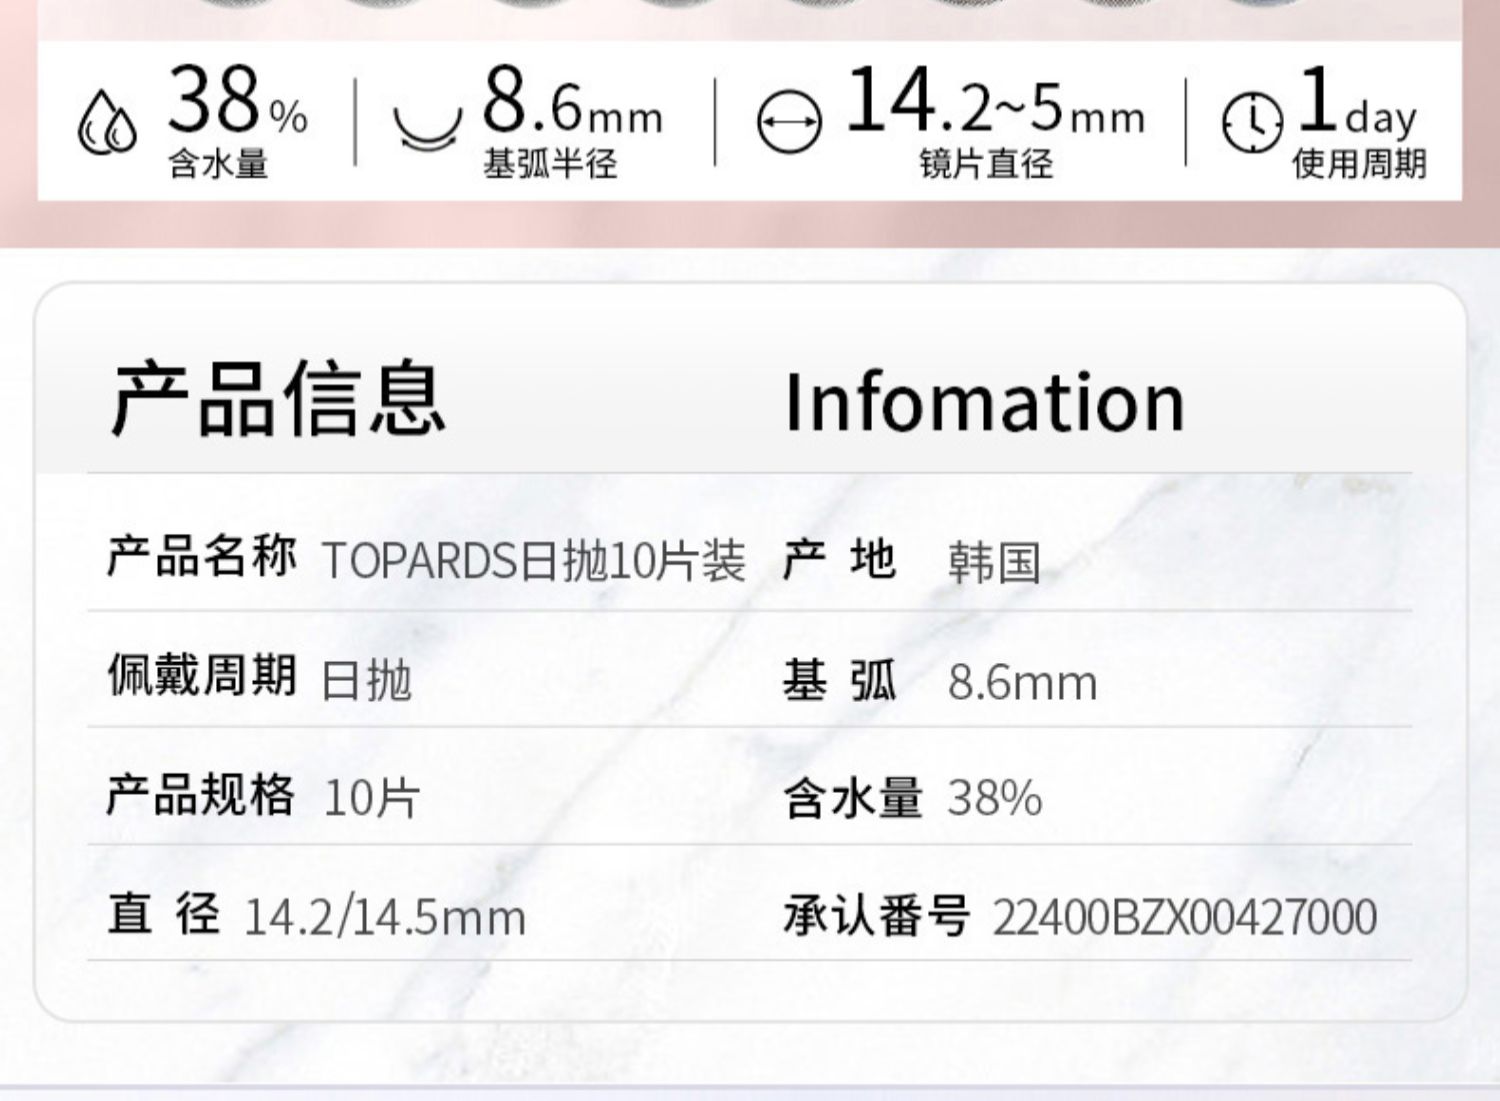Click the lens diameter circle-arrow icon
This screenshot has height=1101, width=1500.
(789, 122)
